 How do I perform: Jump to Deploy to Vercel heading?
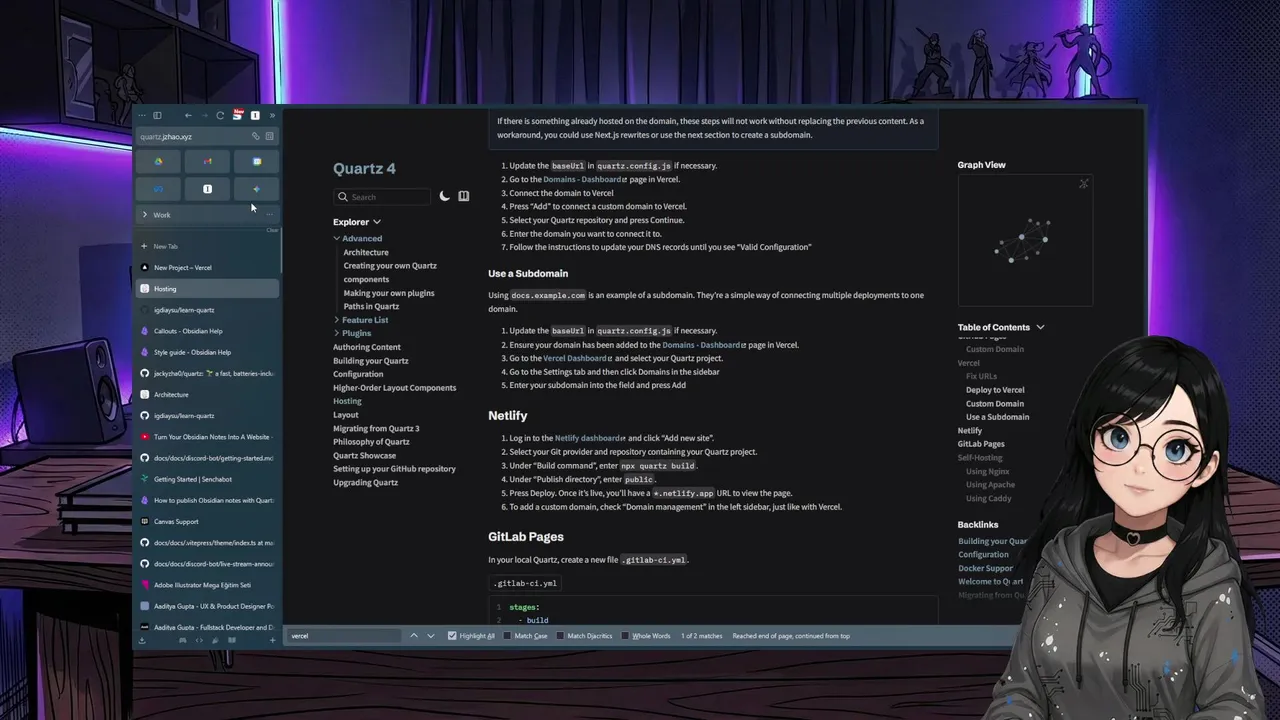[995, 390]
